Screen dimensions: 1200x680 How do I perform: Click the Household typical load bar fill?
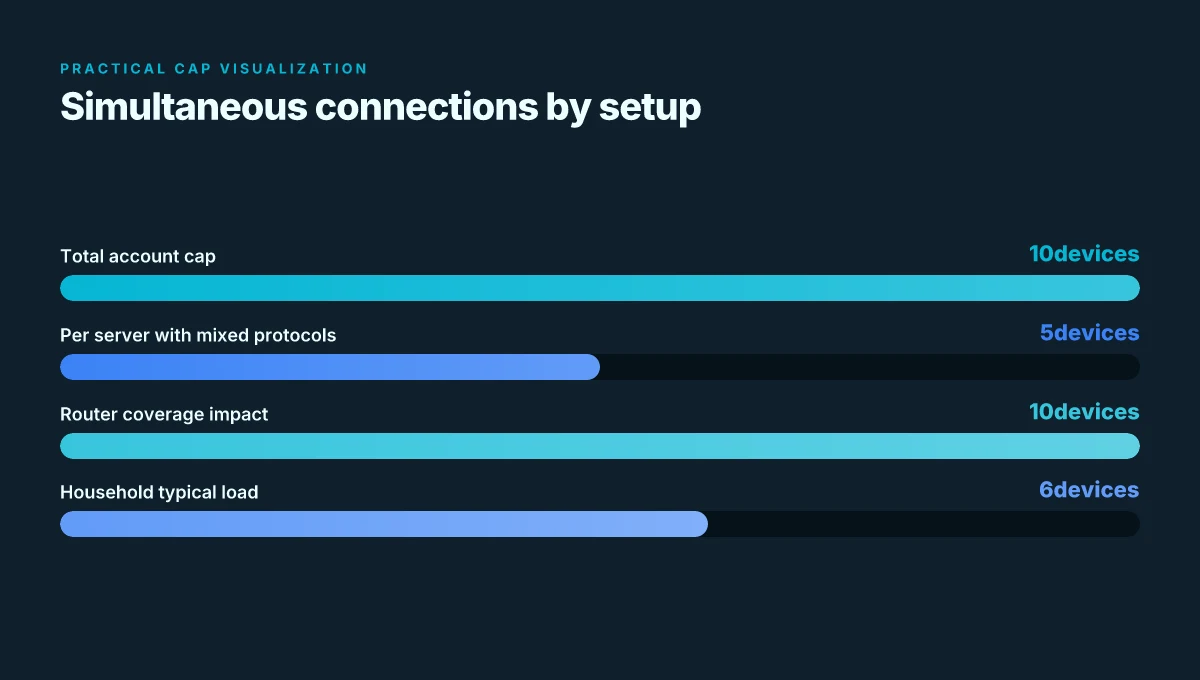tap(384, 524)
